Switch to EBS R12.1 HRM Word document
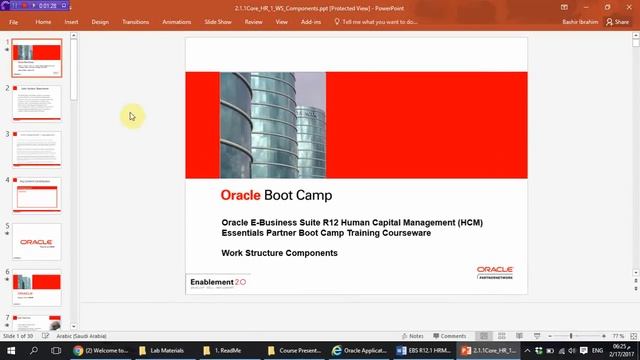Image resolution: width=640 pixels, height=360 pixels. pos(424,351)
